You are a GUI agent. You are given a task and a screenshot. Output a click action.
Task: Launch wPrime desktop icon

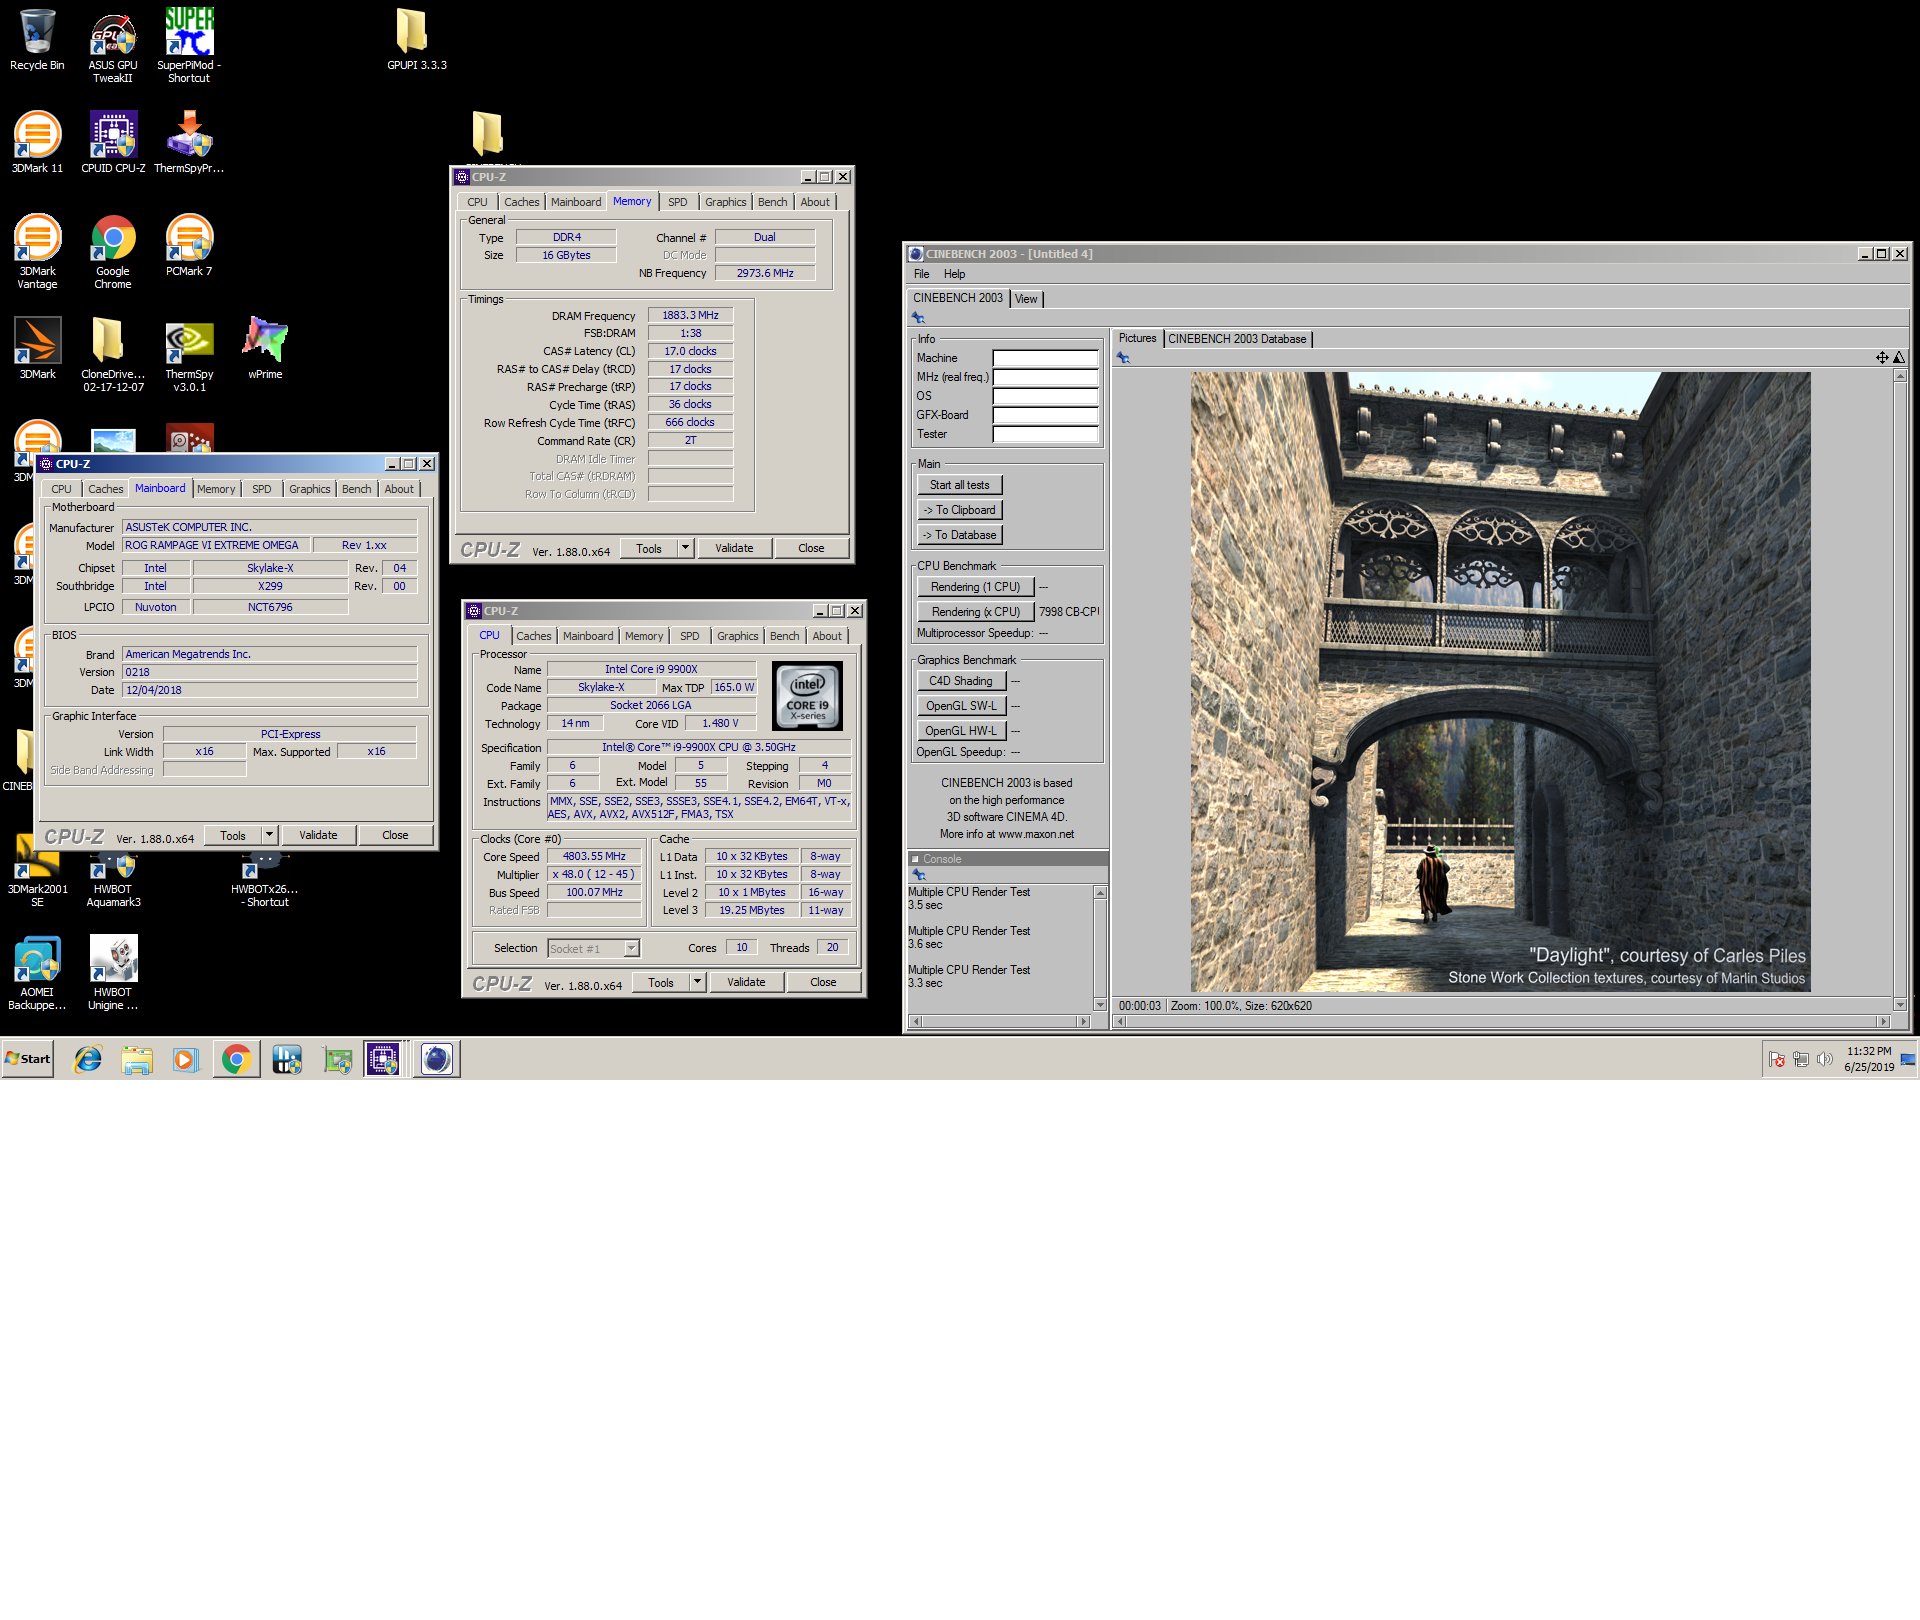pyautogui.click(x=265, y=349)
